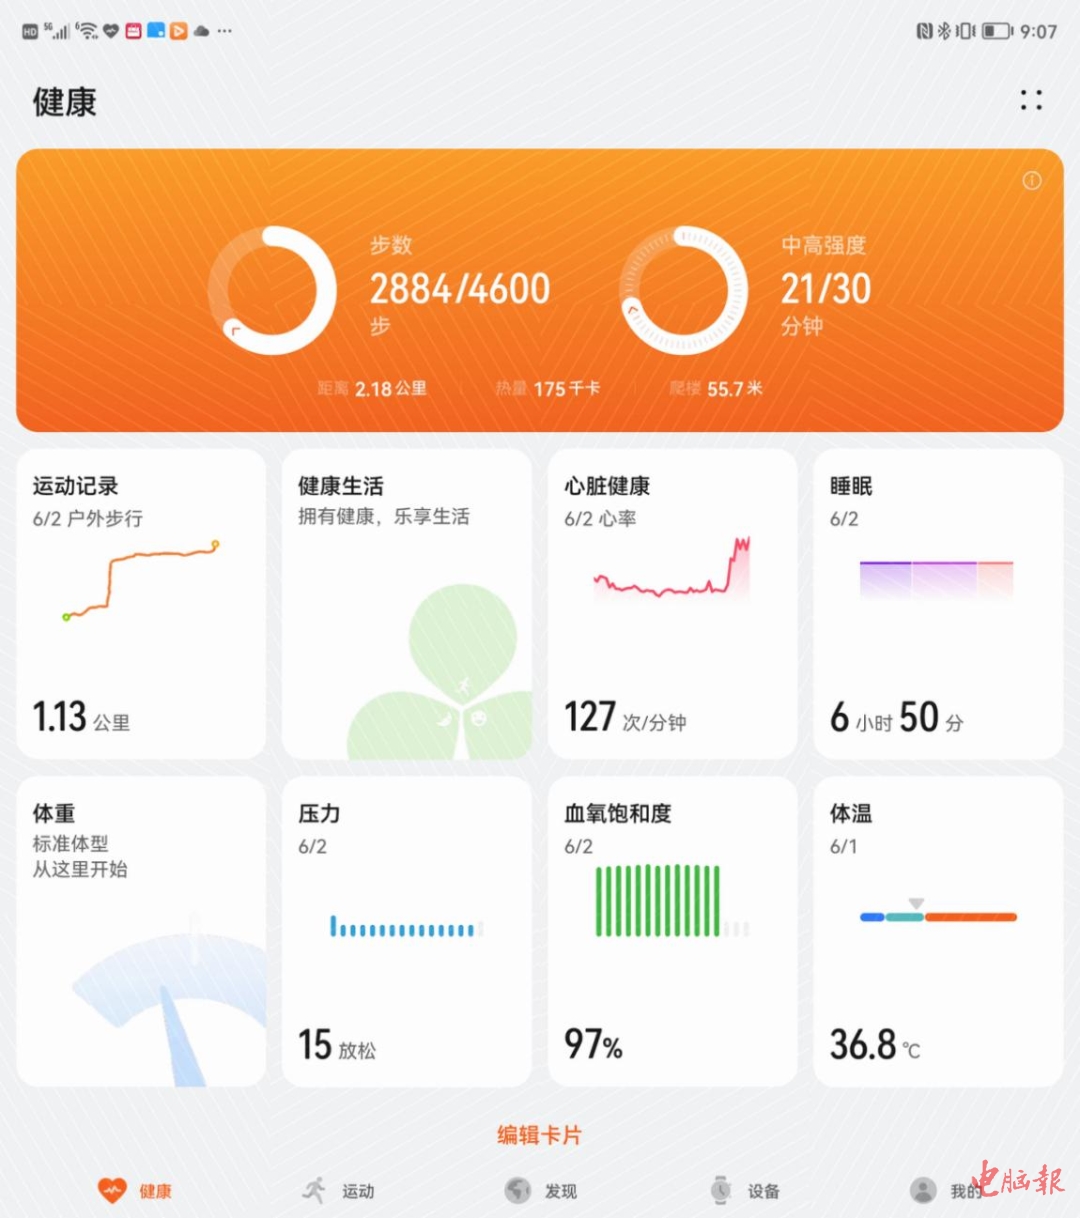Tap the profile avatar 我的 icon
This screenshot has height=1218, width=1080.
click(923, 1190)
